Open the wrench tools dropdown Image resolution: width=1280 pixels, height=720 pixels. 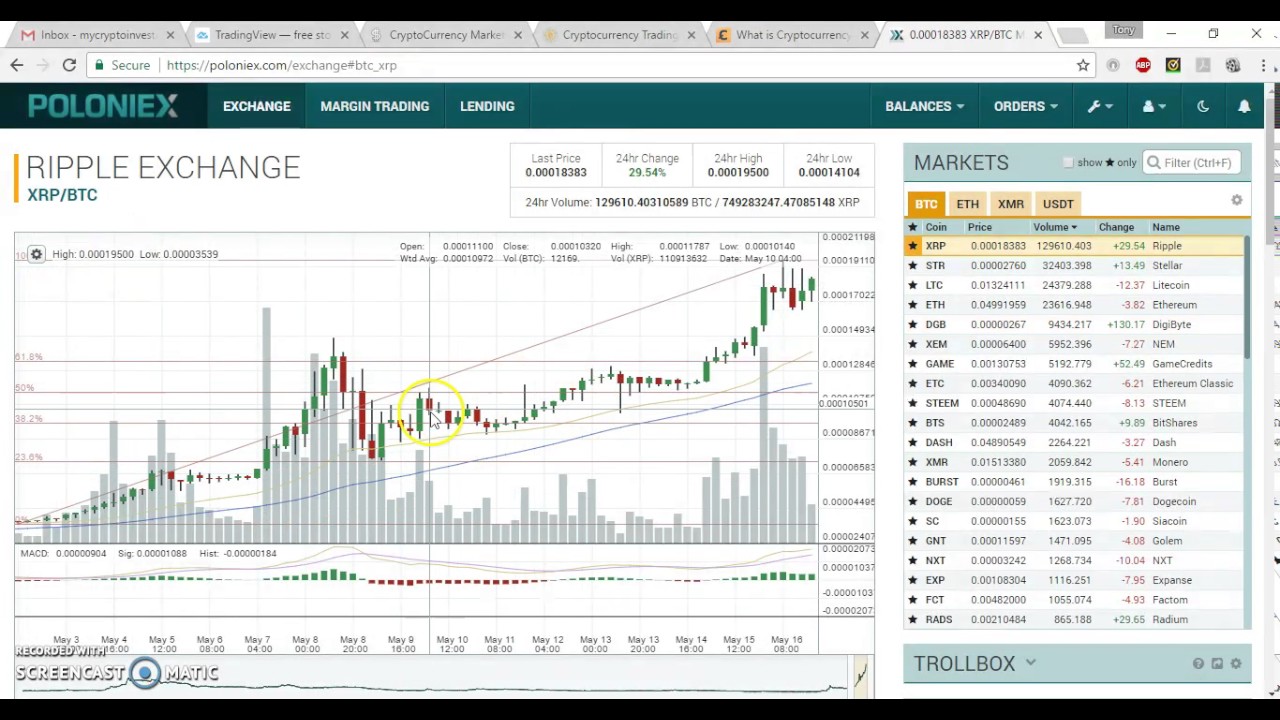click(x=1100, y=106)
